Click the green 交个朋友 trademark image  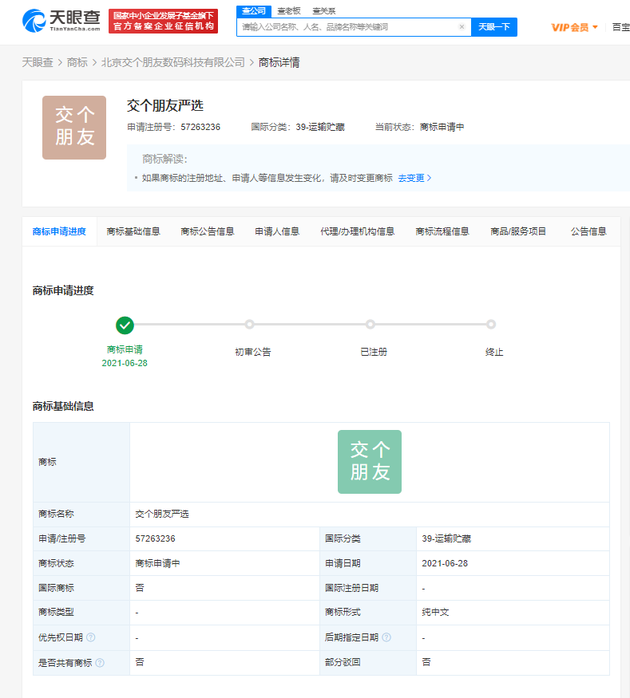[369, 462]
